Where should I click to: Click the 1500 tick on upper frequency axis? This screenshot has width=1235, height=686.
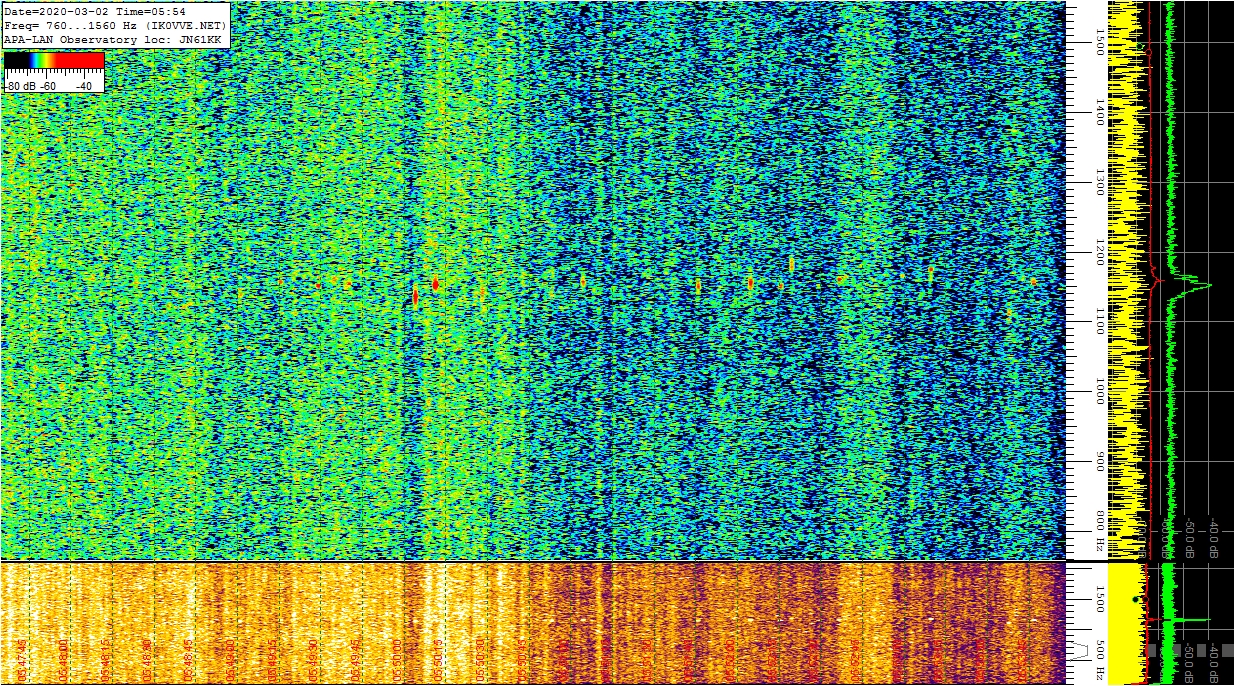pyautogui.click(x=1099, y=40)
